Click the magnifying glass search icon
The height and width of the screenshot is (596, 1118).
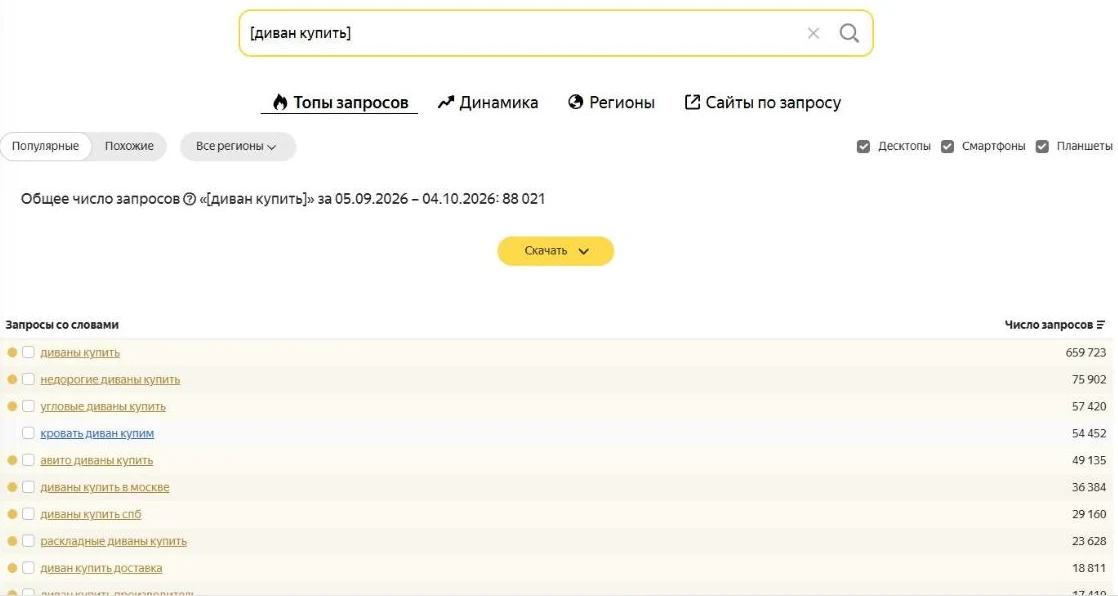pos(848,33)
